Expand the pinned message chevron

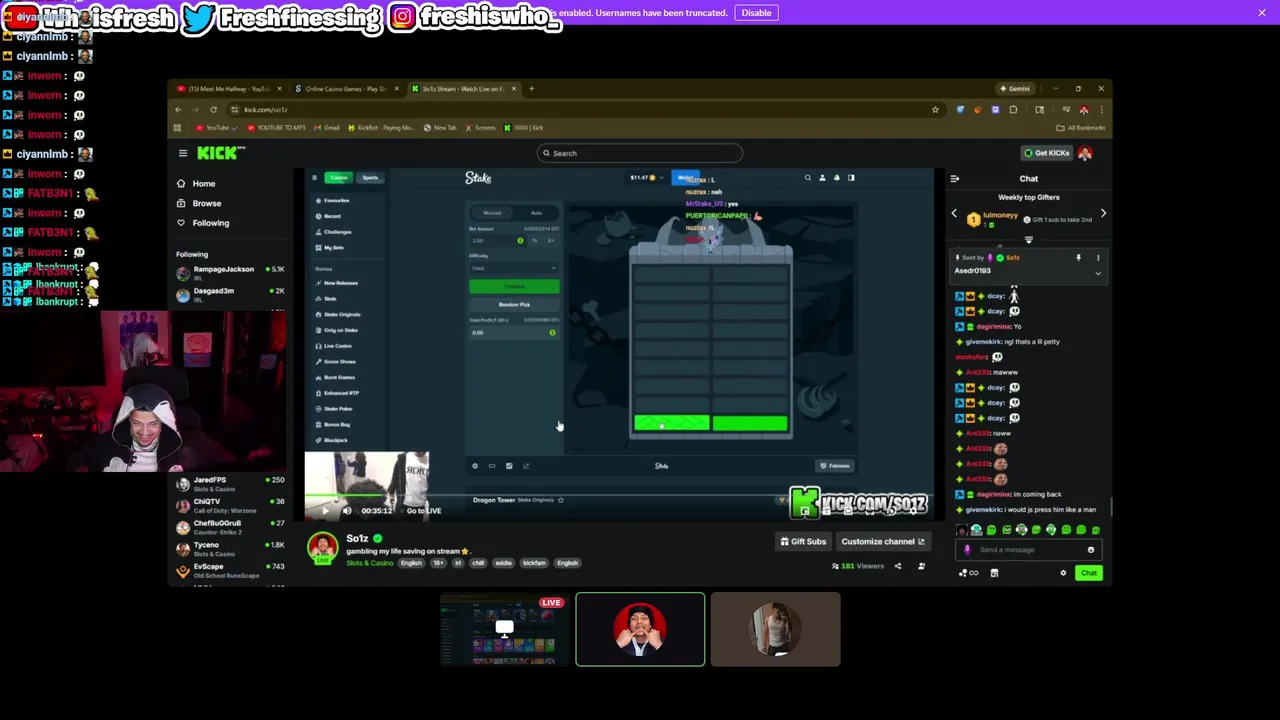pyautogui.click(x=1098, y=273)
